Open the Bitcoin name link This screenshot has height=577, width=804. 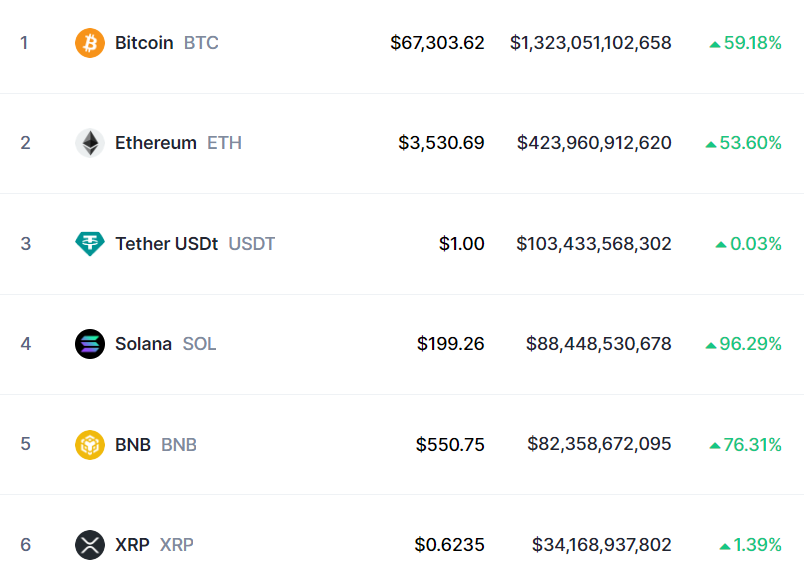pyautogui.click(x=144, y=43)
